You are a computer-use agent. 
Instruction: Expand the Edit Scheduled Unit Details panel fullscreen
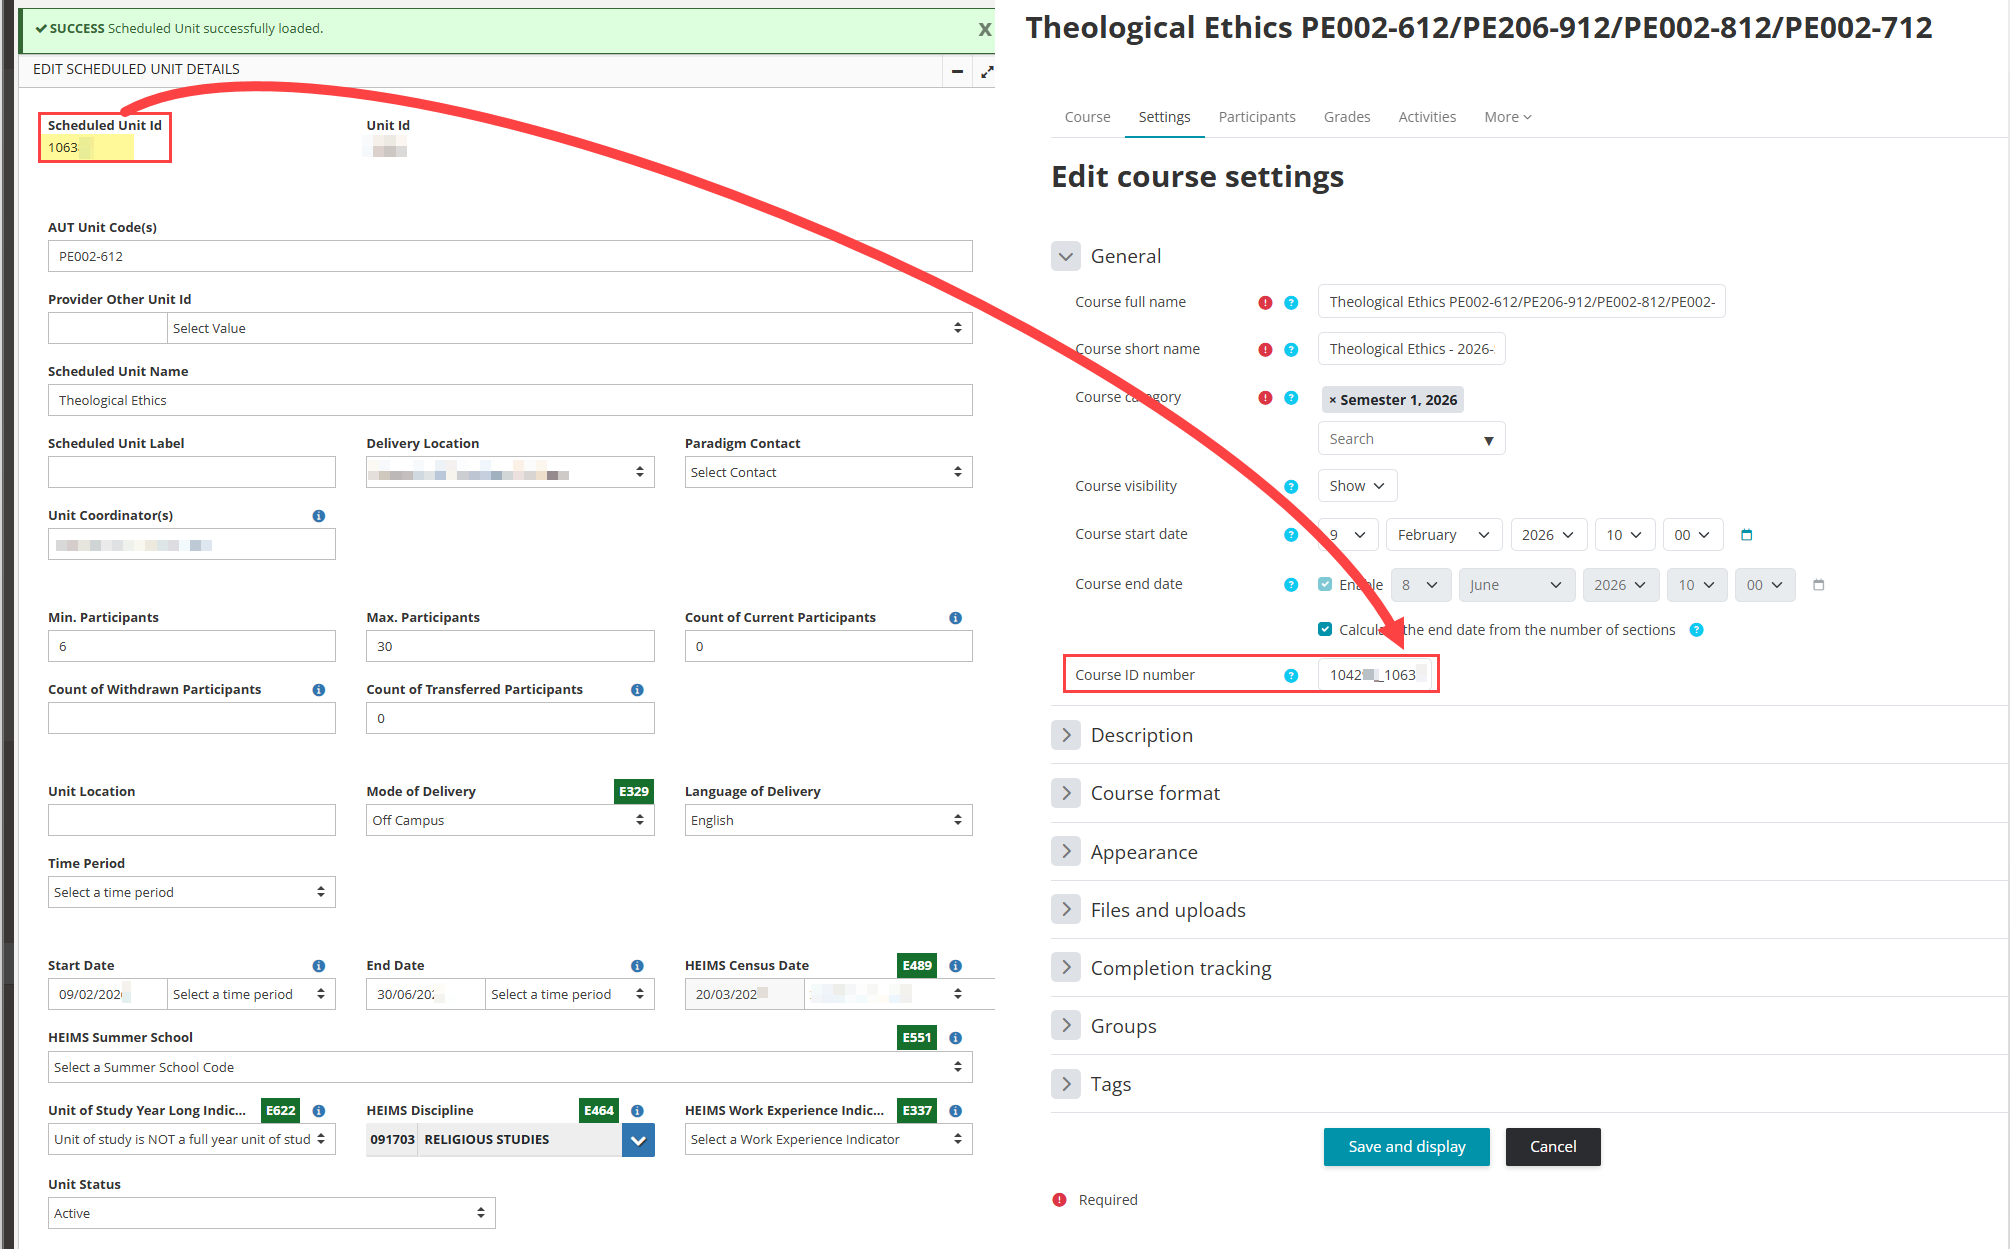987,71
